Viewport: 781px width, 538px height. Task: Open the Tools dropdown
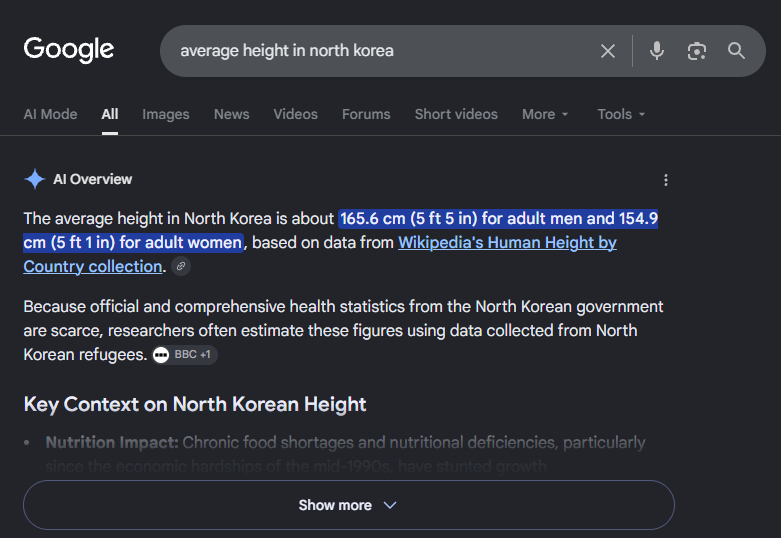pyautogui.click(x=621, y=114)
